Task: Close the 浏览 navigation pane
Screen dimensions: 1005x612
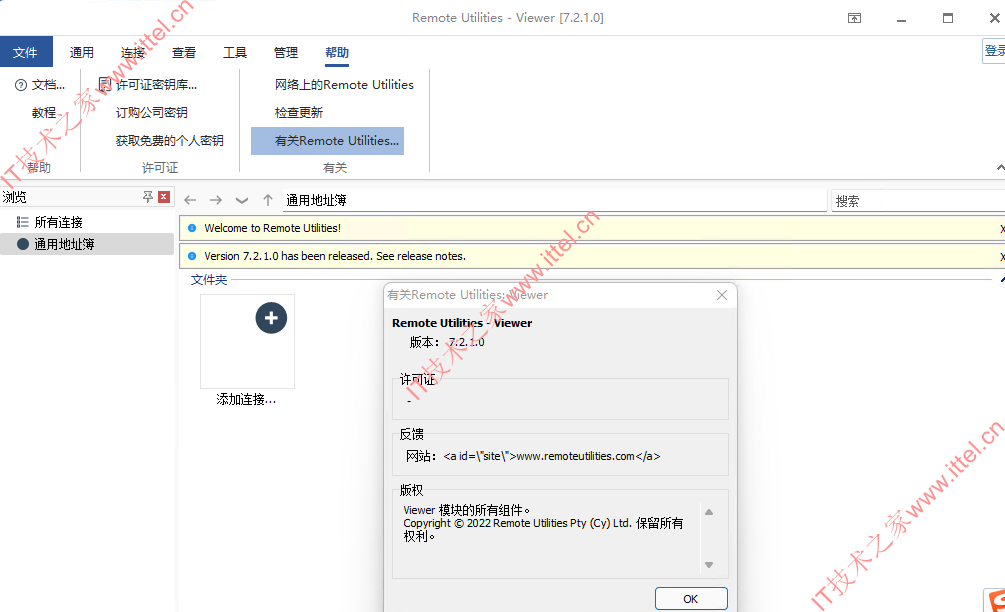Action: click(164, 197)
